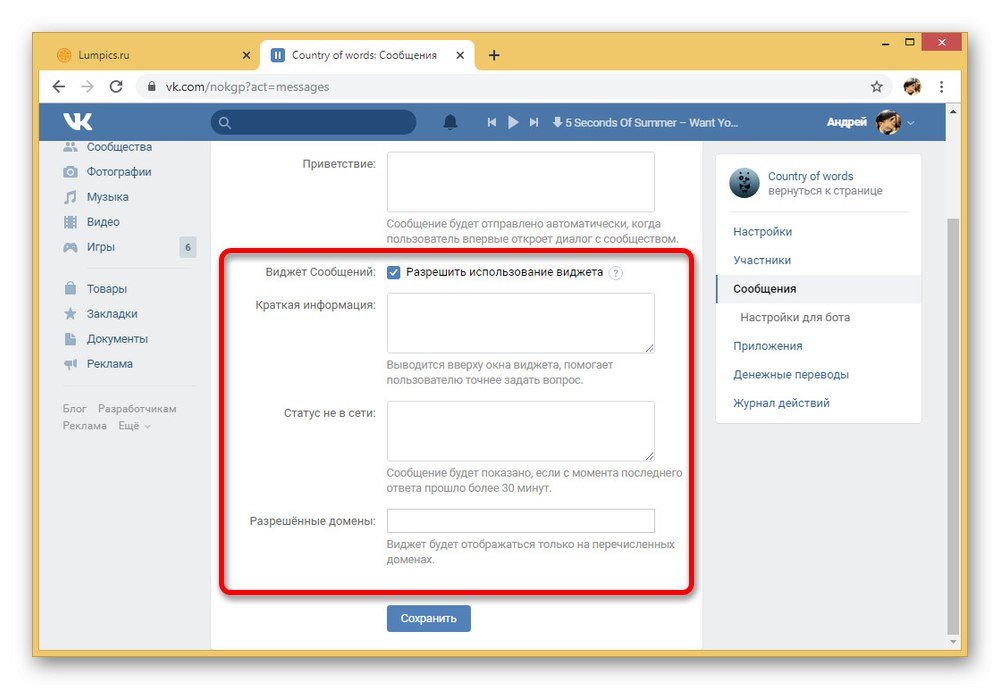Viewport: 1000px width, 689px height.
Task: Click the Андрей profile avatar in header
Action: click(x=888, y=122)
